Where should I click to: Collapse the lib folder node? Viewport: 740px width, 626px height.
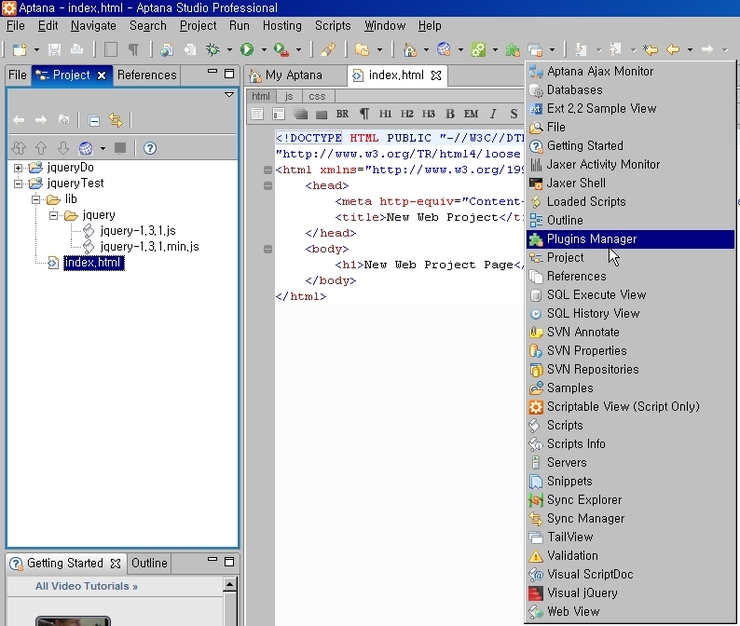point(36,199)
